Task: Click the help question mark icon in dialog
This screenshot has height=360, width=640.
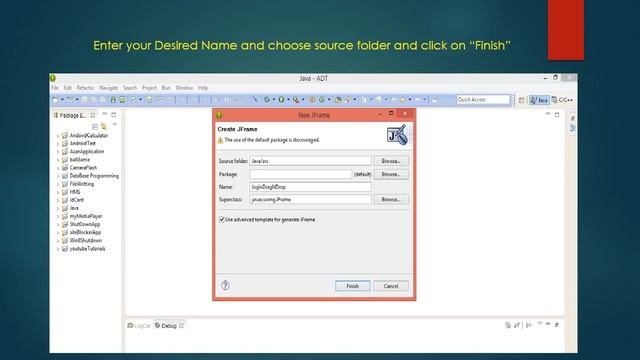Action: 225,285
